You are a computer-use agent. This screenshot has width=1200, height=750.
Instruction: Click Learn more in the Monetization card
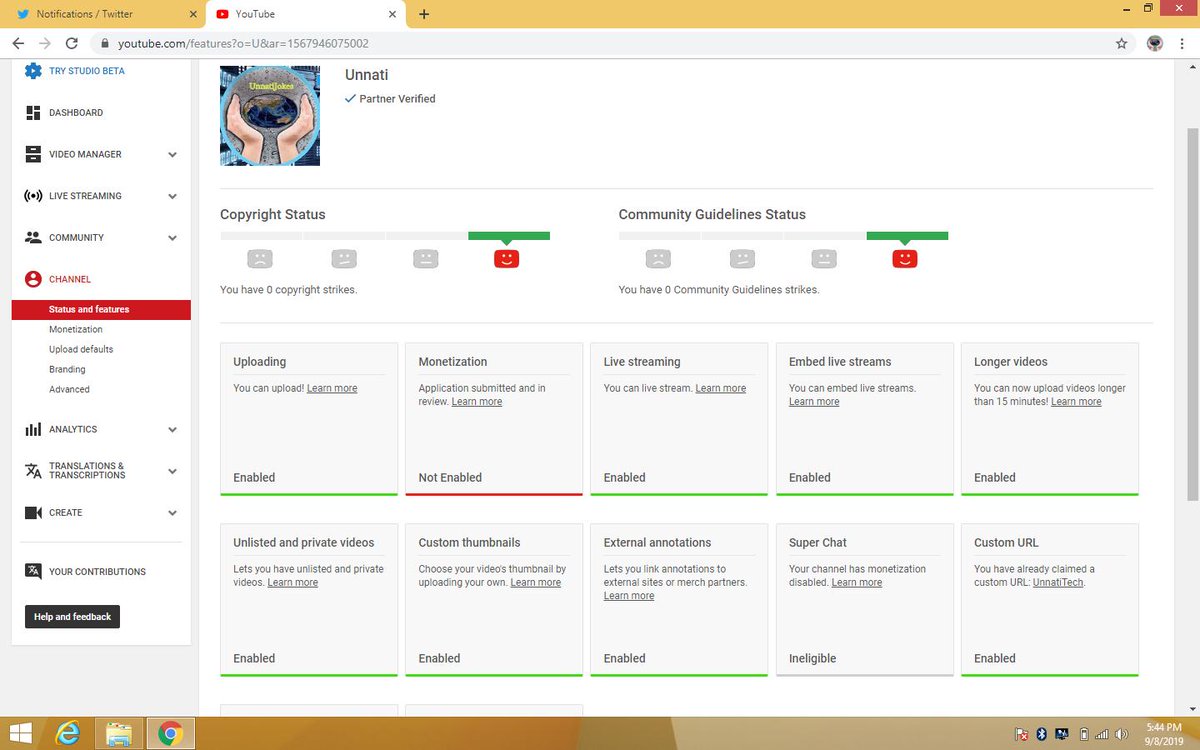point(477,401)
